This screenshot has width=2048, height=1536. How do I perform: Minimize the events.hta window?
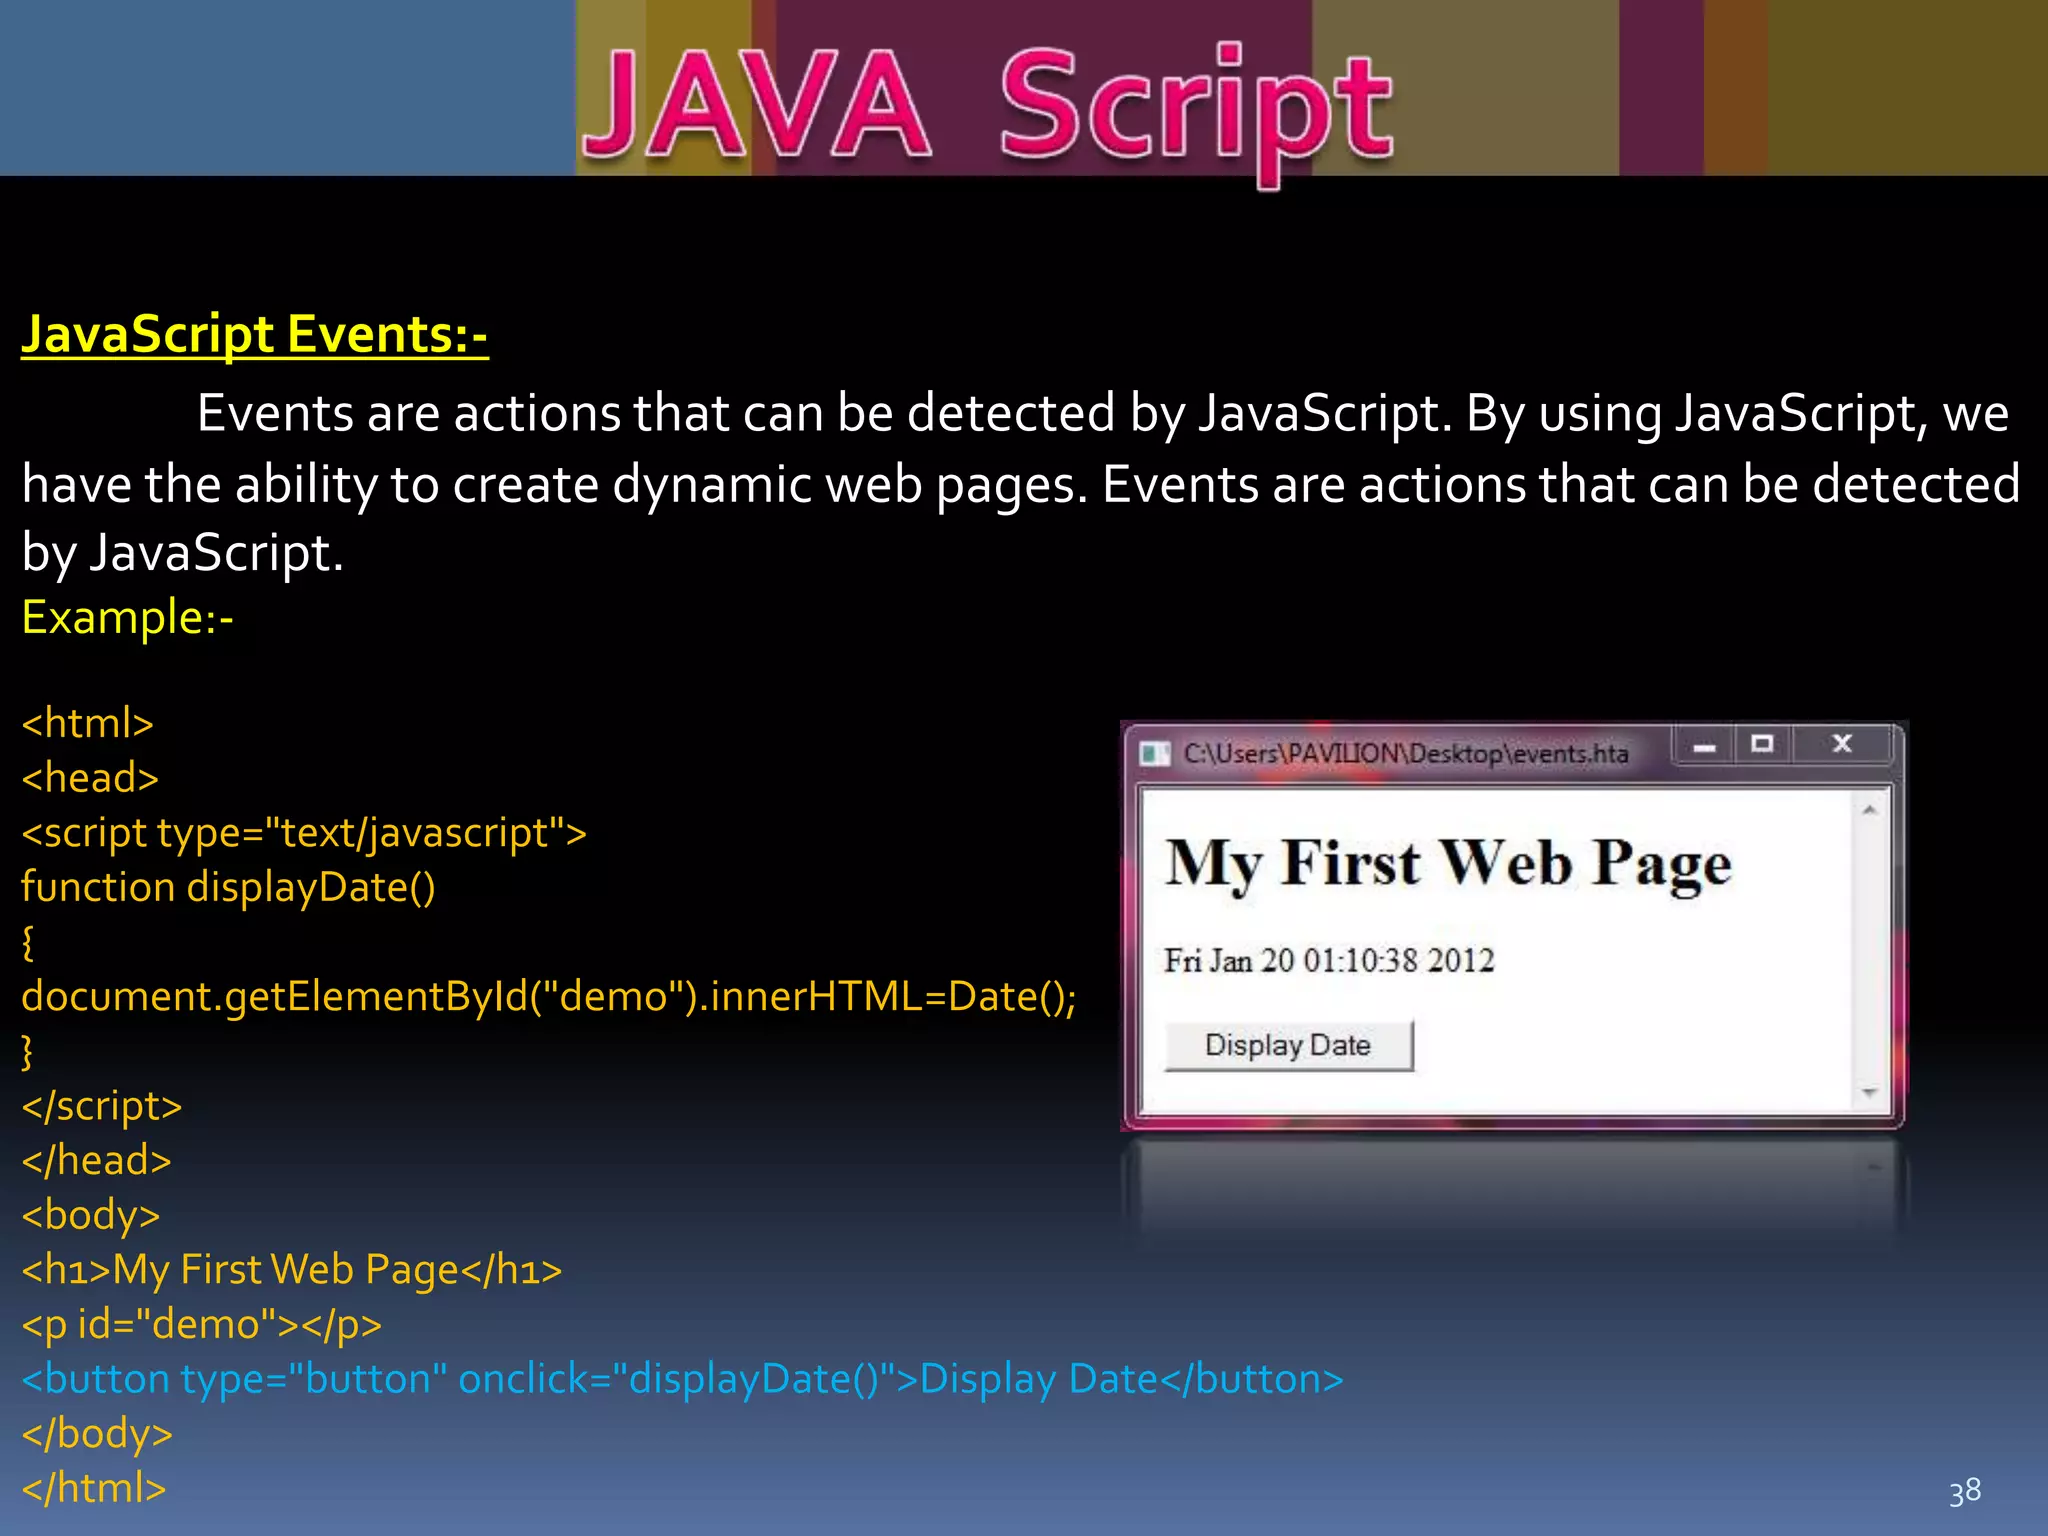1705,746
